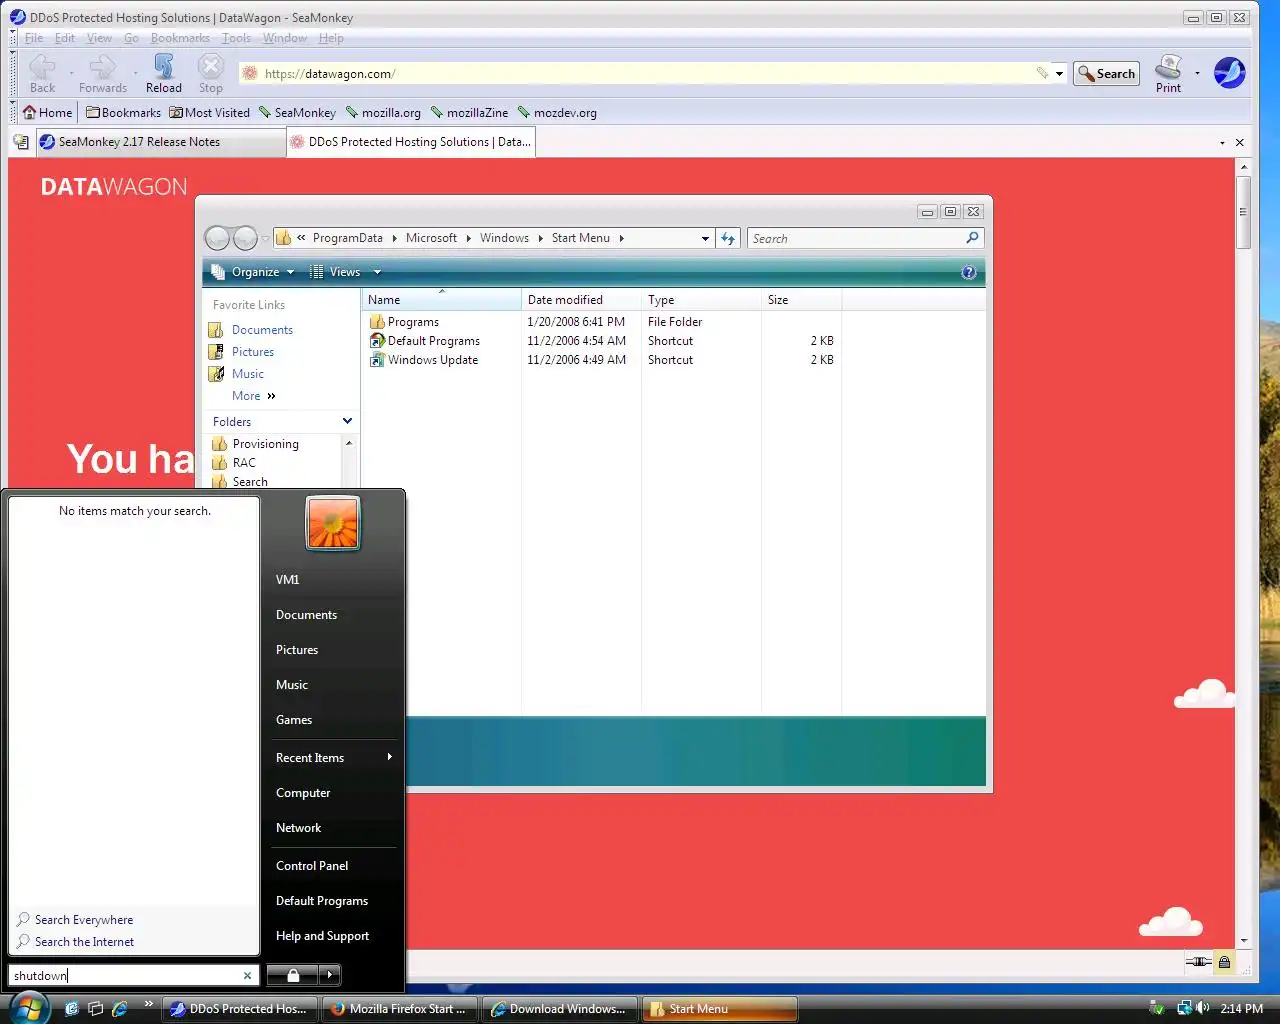
Task: Open the mozdev.org bookmark
Action: tap(557, 113)
